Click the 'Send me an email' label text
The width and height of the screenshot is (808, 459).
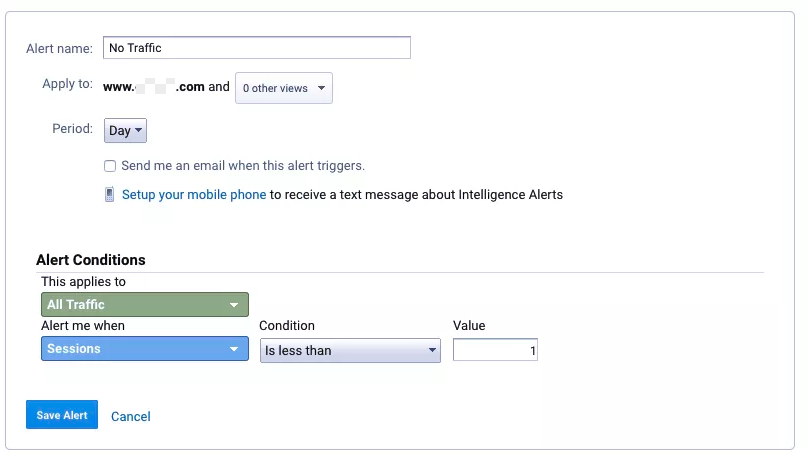[x=243, y=166]
